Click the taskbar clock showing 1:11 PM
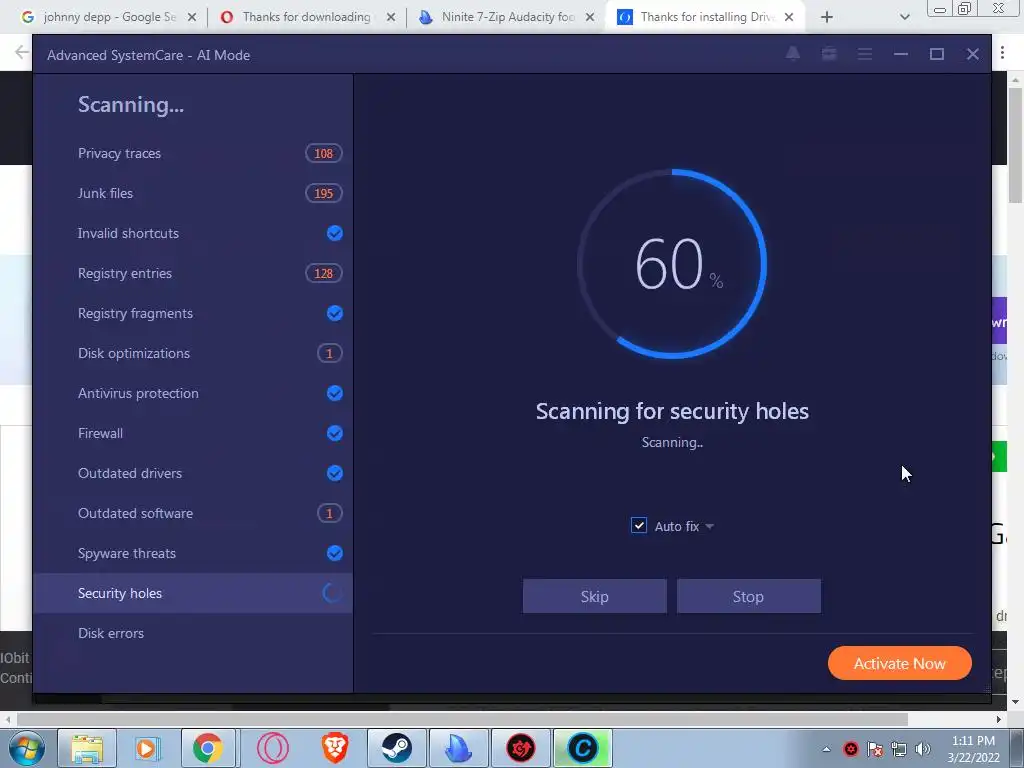Viewport: 1024px width, 768px height. [x=973, y=749]
